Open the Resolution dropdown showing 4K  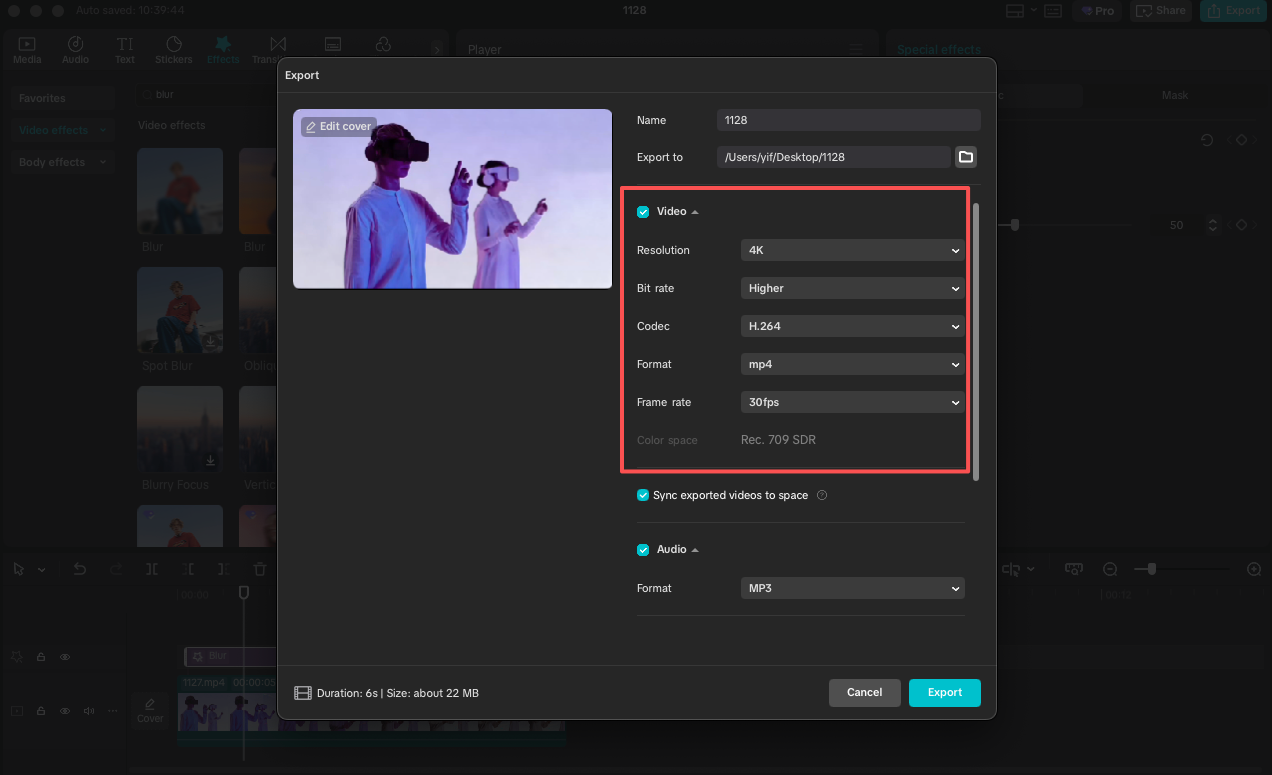click(x=851, y=250)
